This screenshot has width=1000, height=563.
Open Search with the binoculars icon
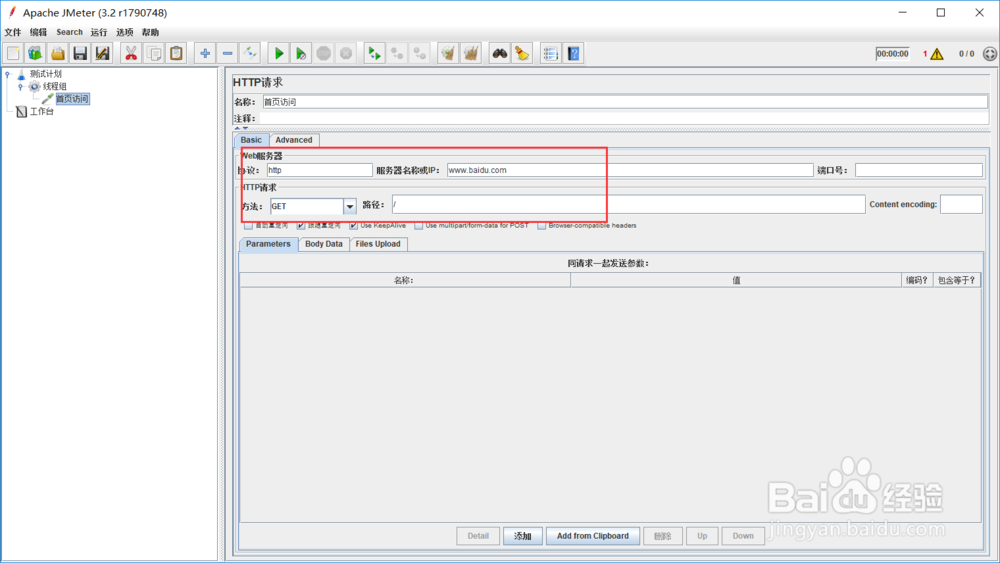coord(499,54)
